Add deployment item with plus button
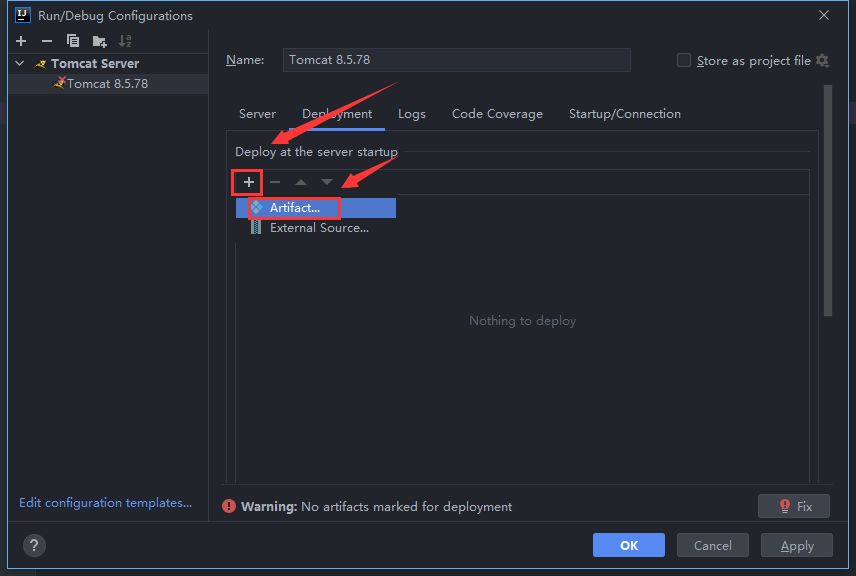Viewport: 856px width, 576px height. pos(248,182)
